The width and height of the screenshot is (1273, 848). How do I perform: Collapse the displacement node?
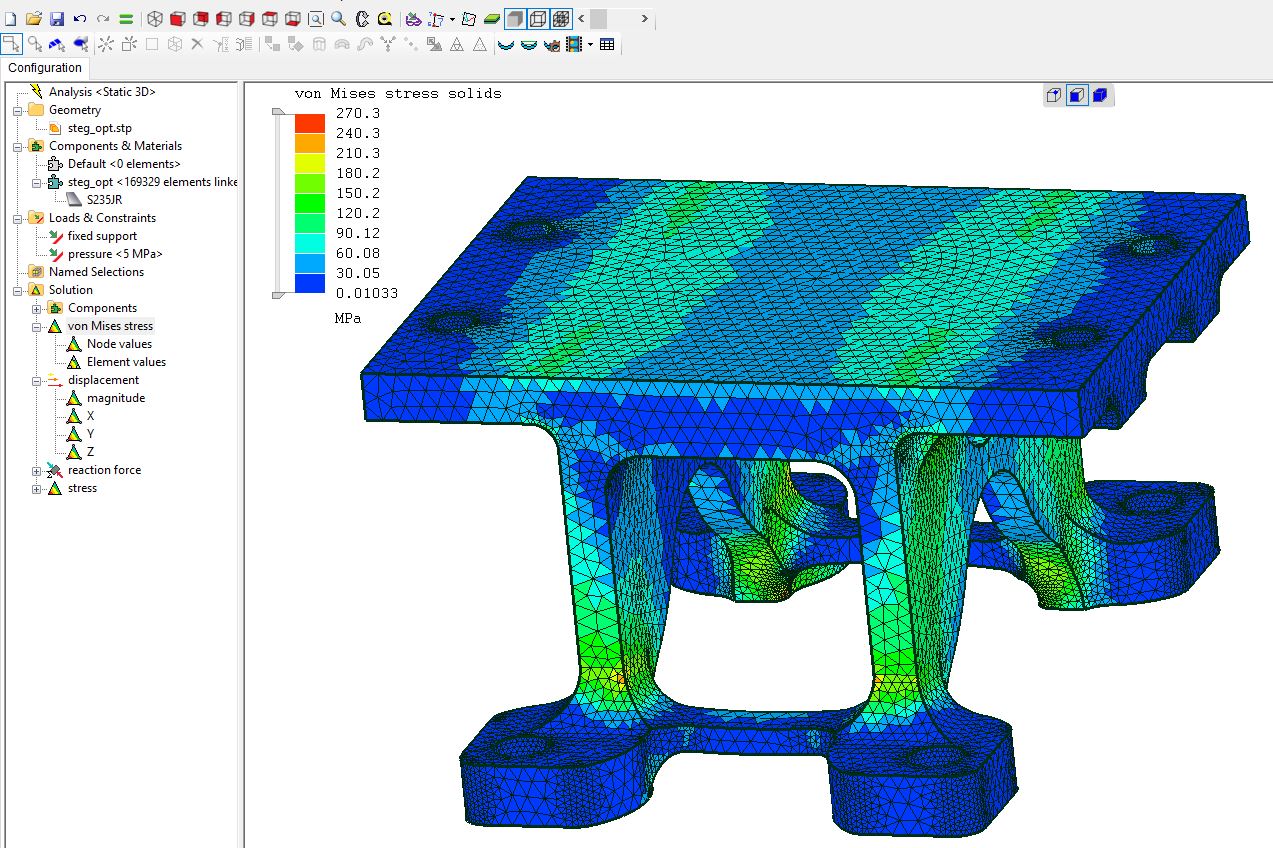point(37,380)
